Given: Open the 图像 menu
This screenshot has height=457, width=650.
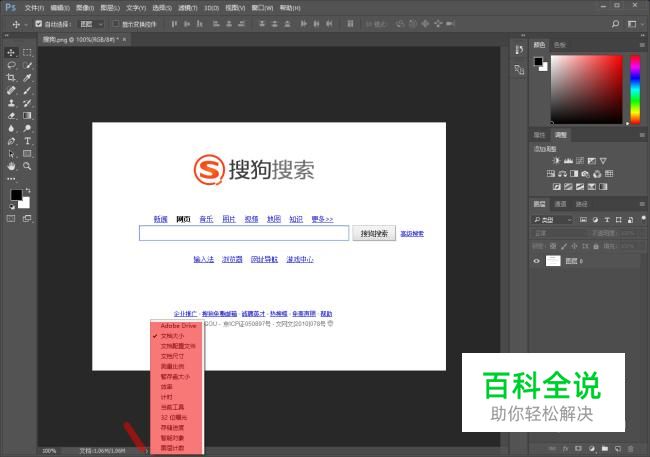Looking at the screenshot, I should point(85,8).
